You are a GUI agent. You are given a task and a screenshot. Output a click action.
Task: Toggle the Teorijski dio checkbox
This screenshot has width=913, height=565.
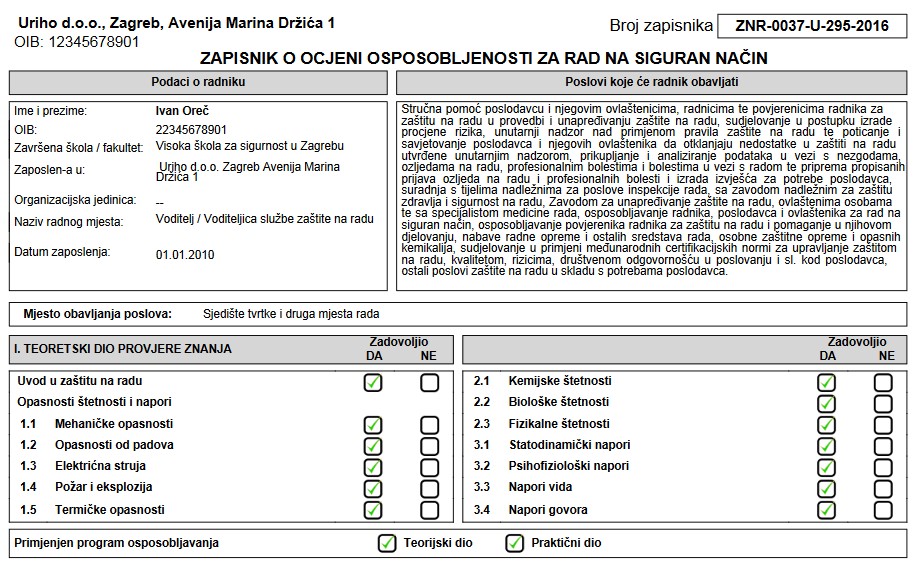click(387, 544)
